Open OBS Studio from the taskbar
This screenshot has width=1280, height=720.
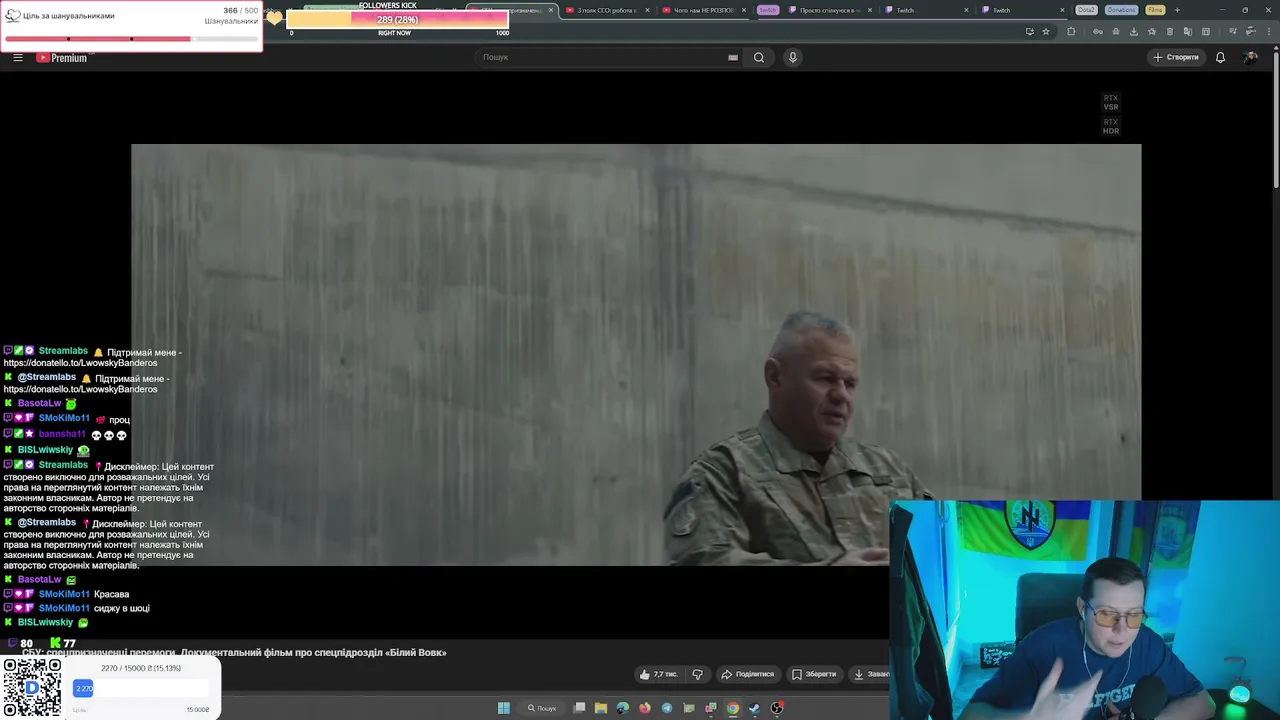point(777,708)
